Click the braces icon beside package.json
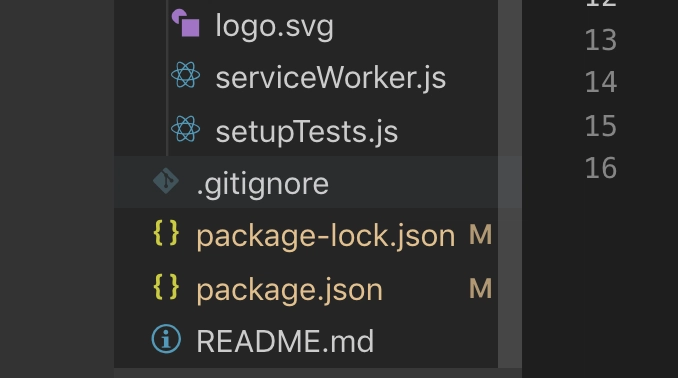The image size is (678, 378). click(166, 287)
